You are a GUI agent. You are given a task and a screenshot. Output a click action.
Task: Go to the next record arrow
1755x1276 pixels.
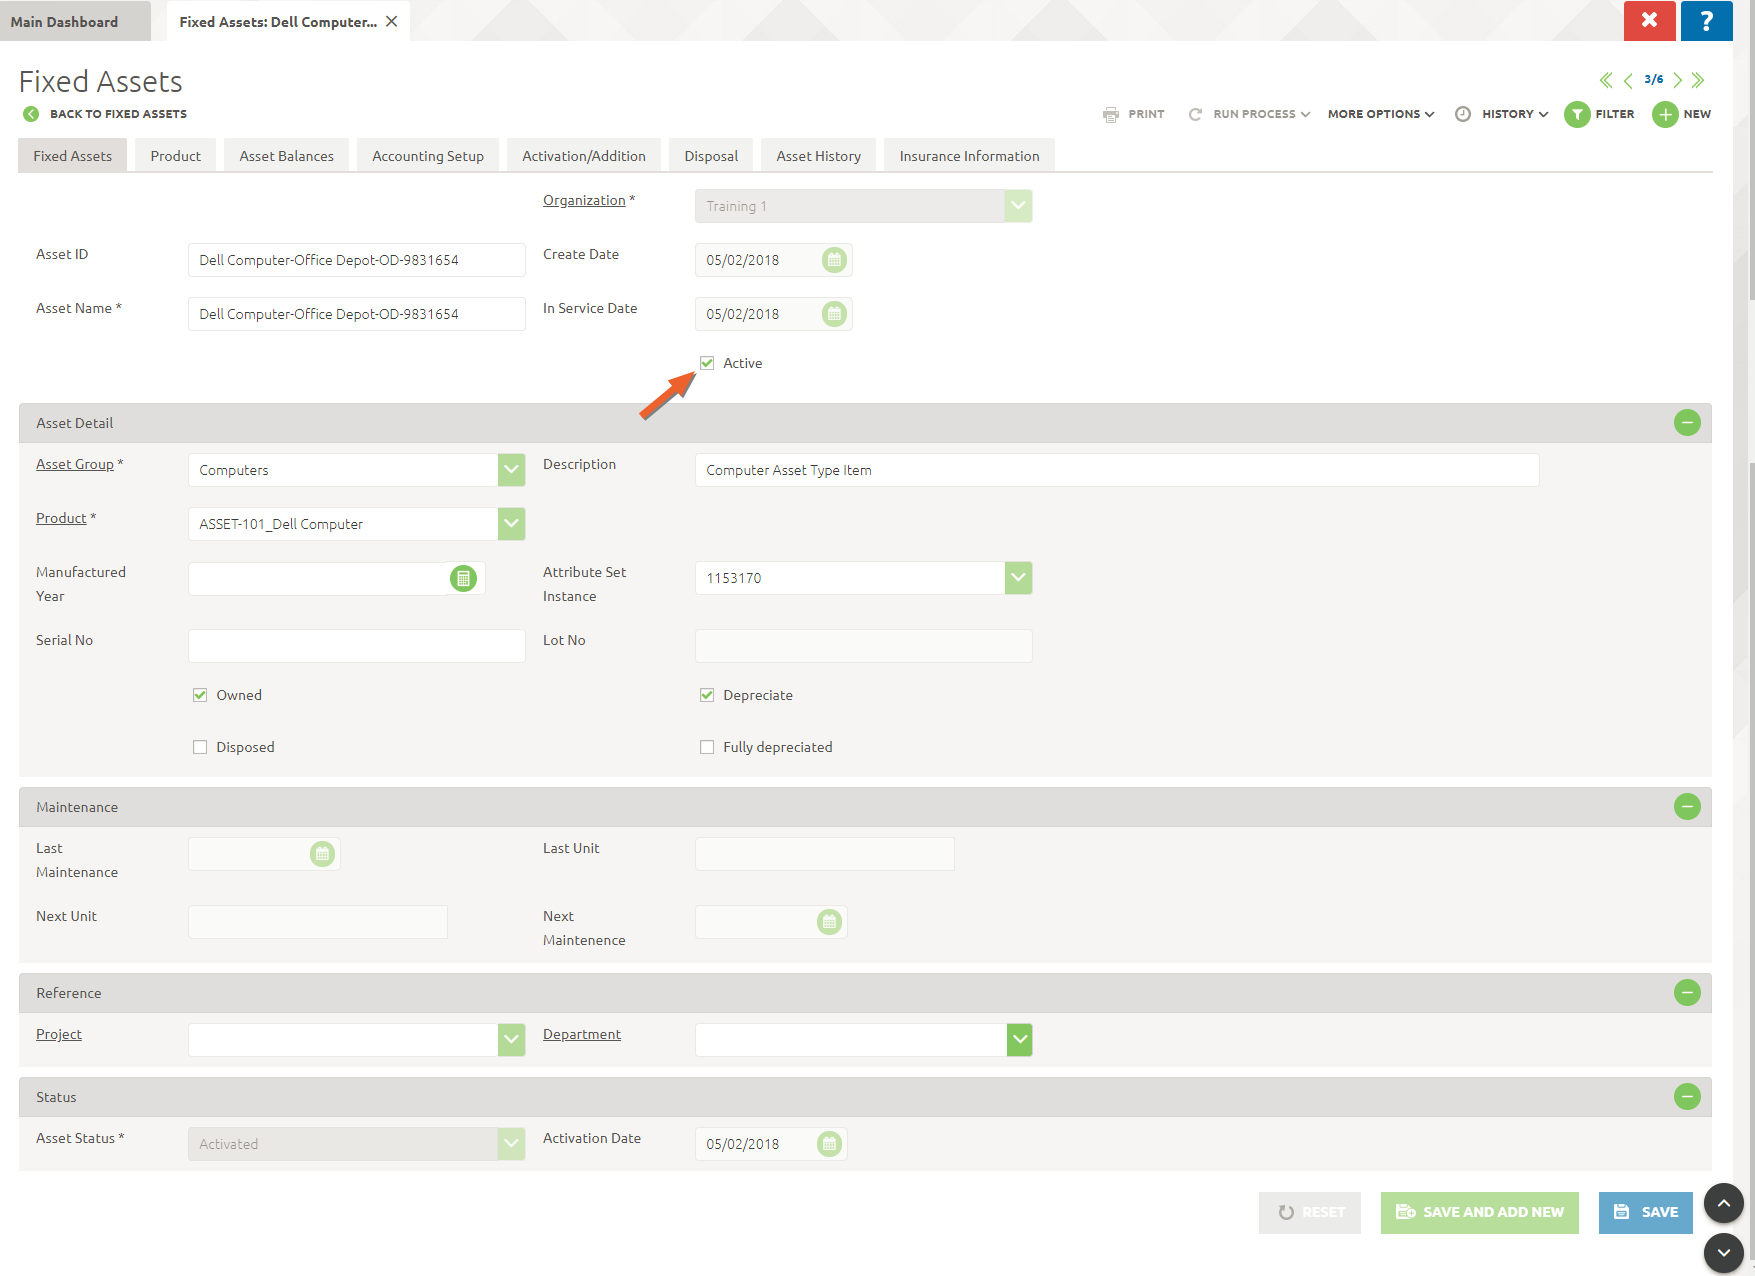tap(1678, 80)
